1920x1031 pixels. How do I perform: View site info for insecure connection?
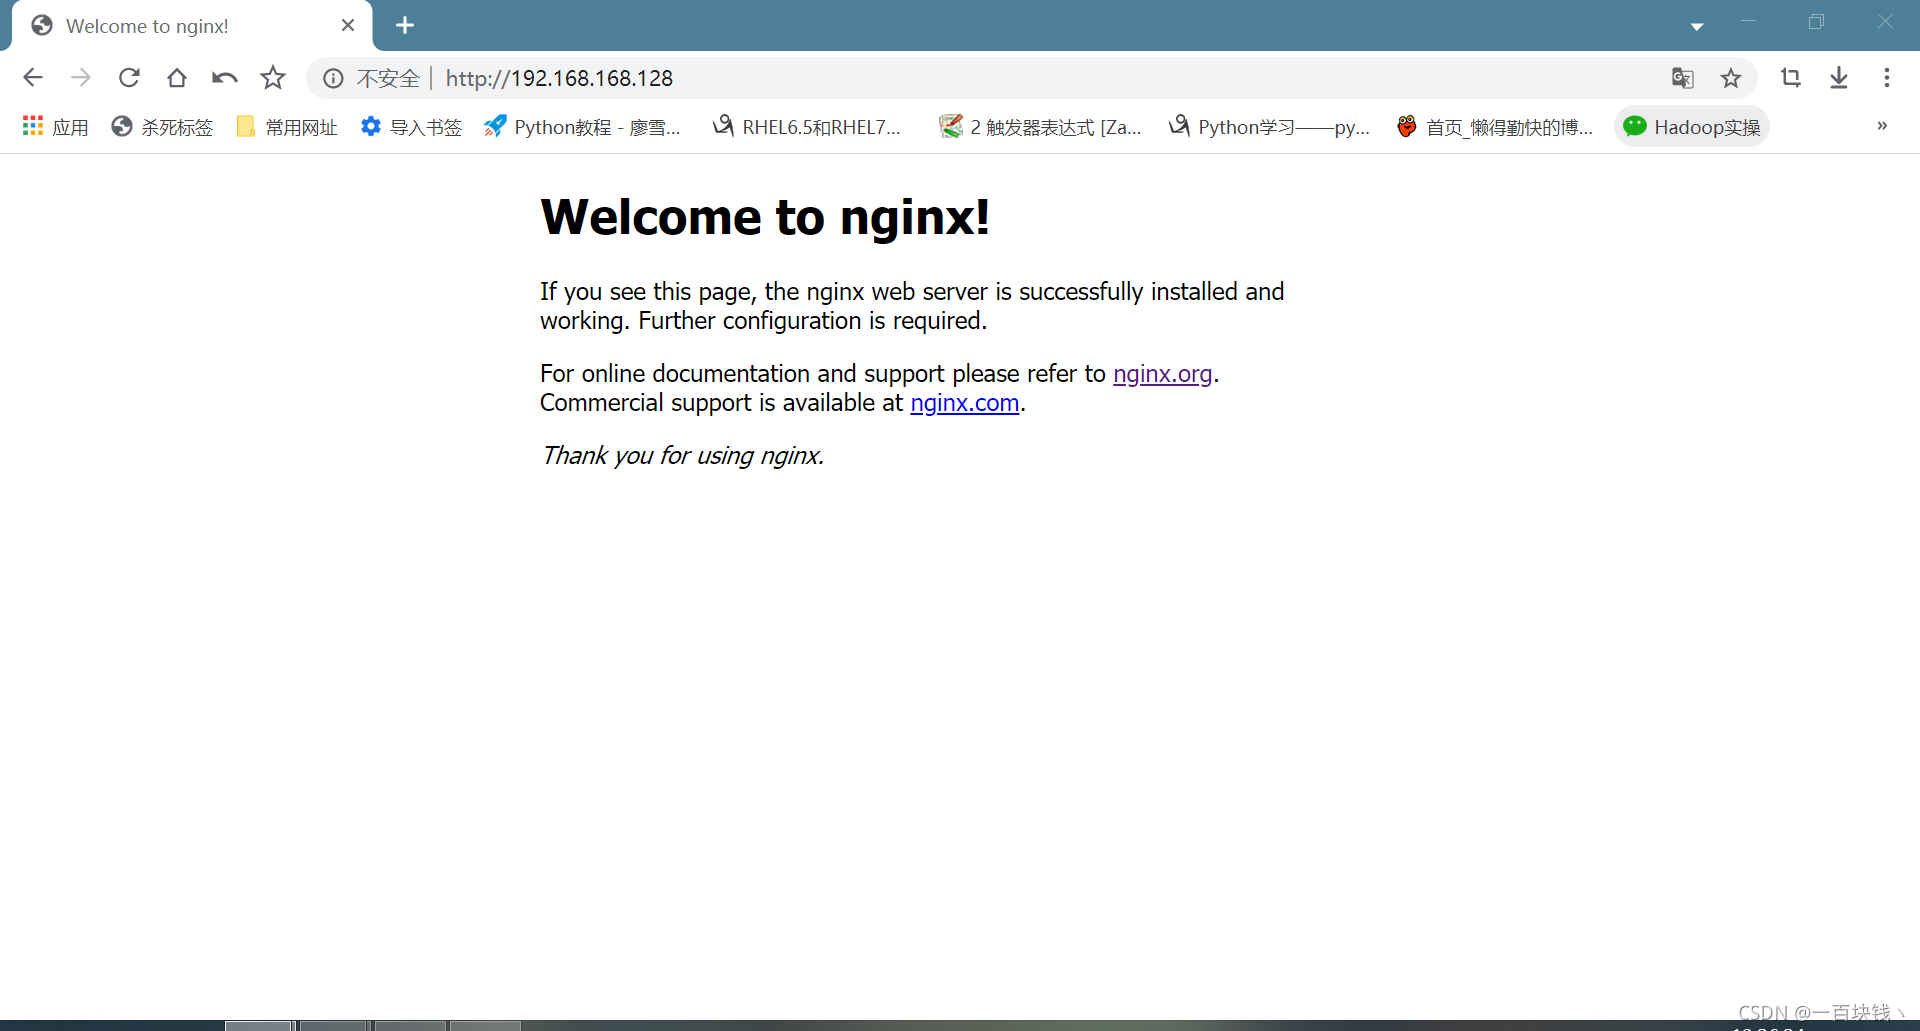point(333,78)
